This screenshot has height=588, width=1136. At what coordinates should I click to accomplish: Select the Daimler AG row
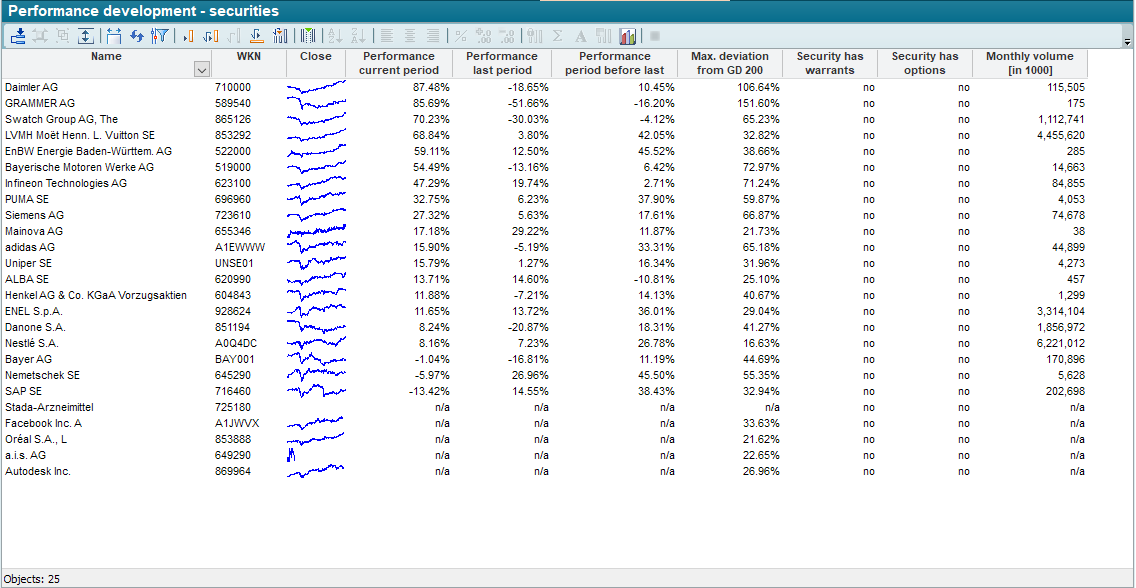31,88
